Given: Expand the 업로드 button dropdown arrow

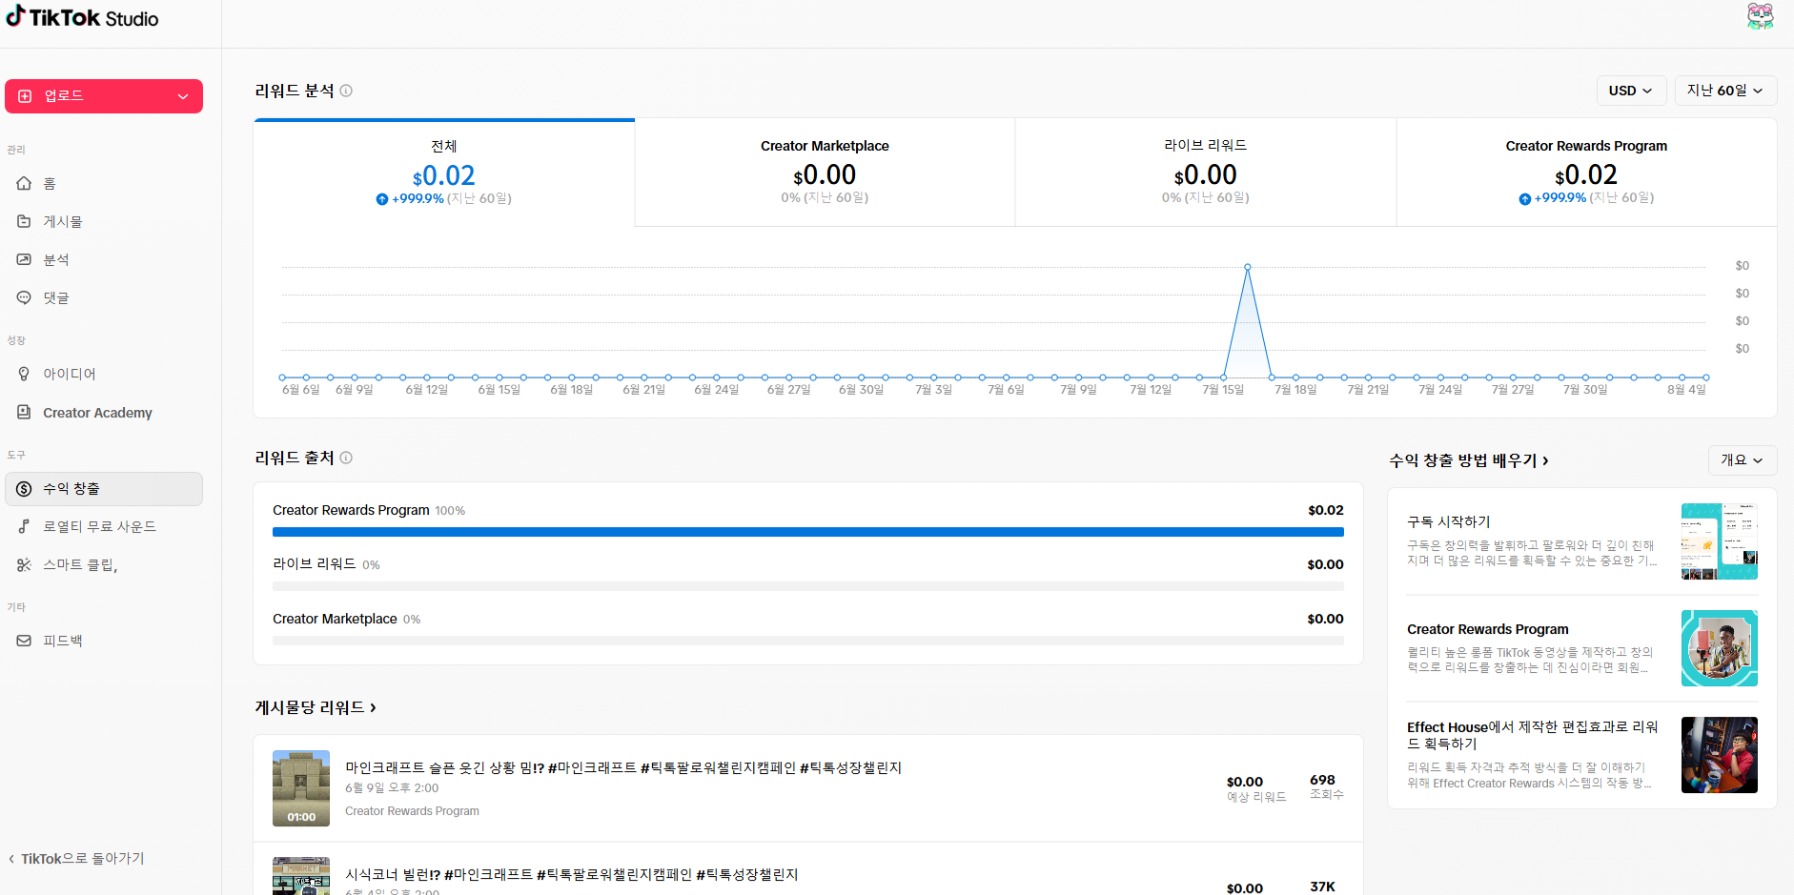Looking at the screenshot, I should pos(183,96).
